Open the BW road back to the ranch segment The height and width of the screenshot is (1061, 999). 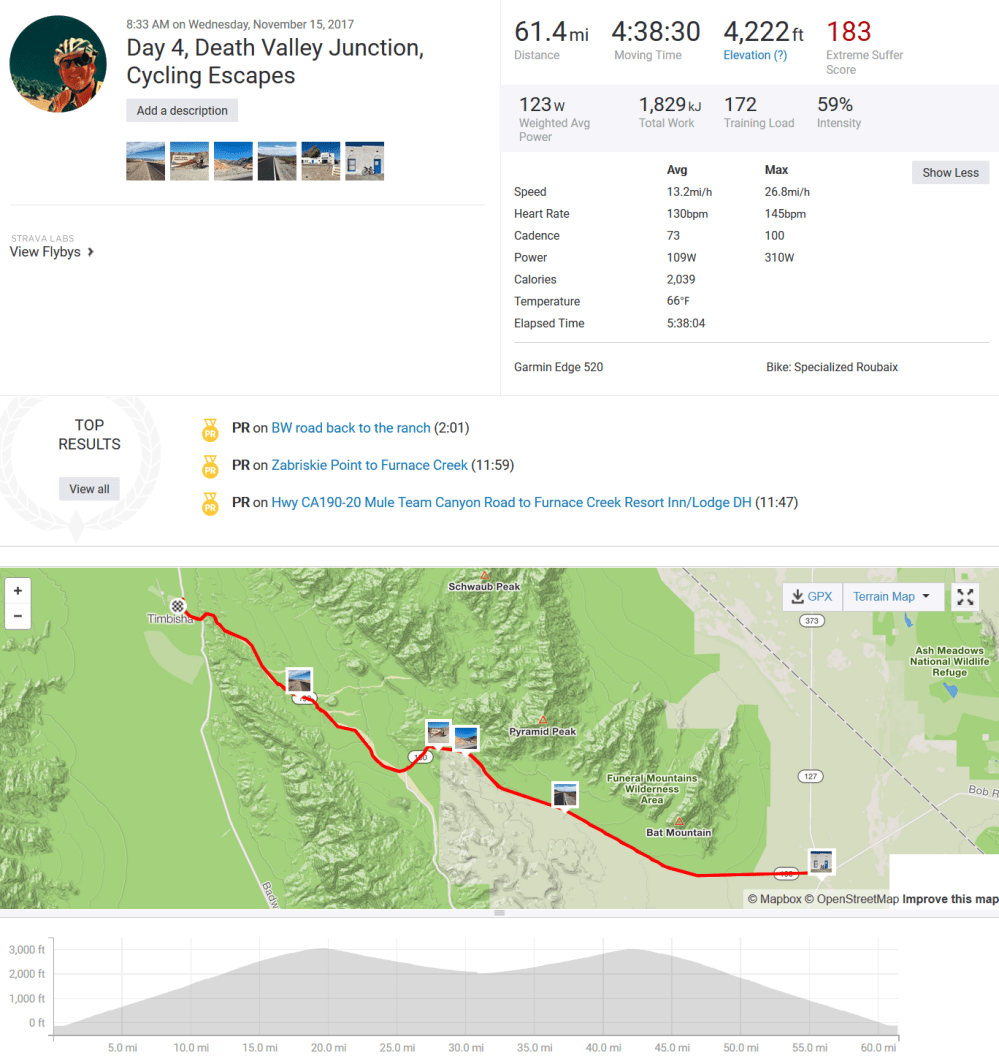coord(350,428)
